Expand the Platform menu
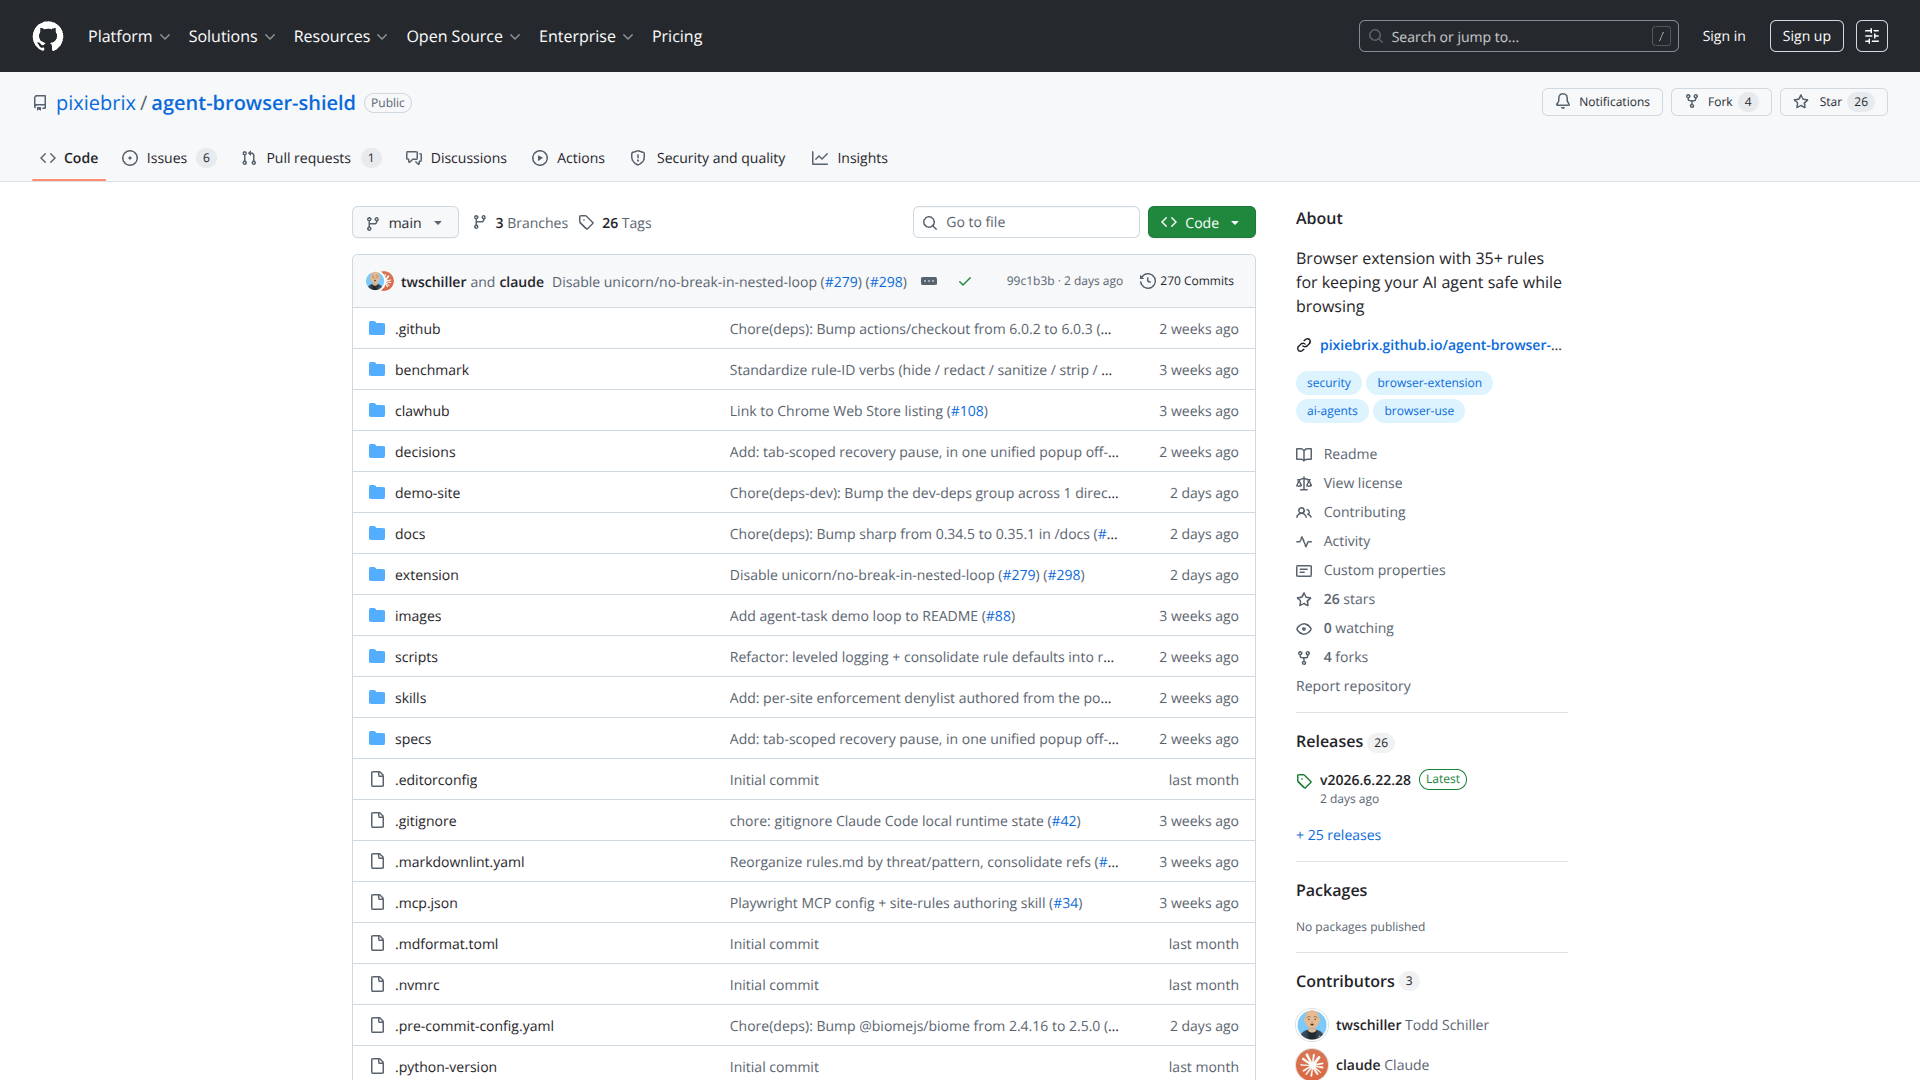This screenshot has height=1080, width=1920. pos(129,36)
